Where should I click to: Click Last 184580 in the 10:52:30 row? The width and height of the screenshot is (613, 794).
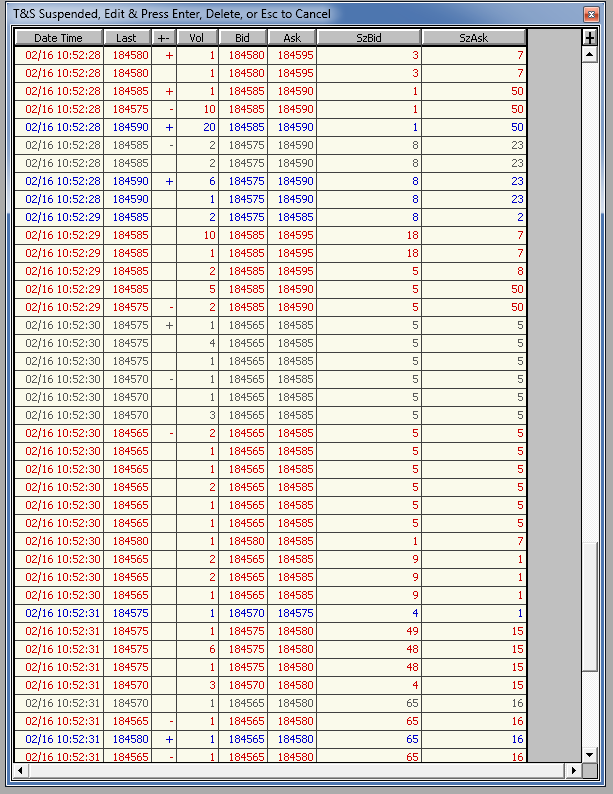(x=127, y=541)
